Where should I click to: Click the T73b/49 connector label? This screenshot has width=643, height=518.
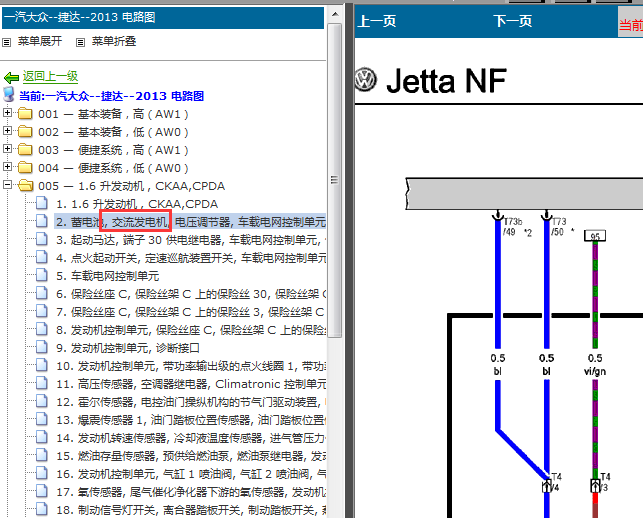coord(513,227)
